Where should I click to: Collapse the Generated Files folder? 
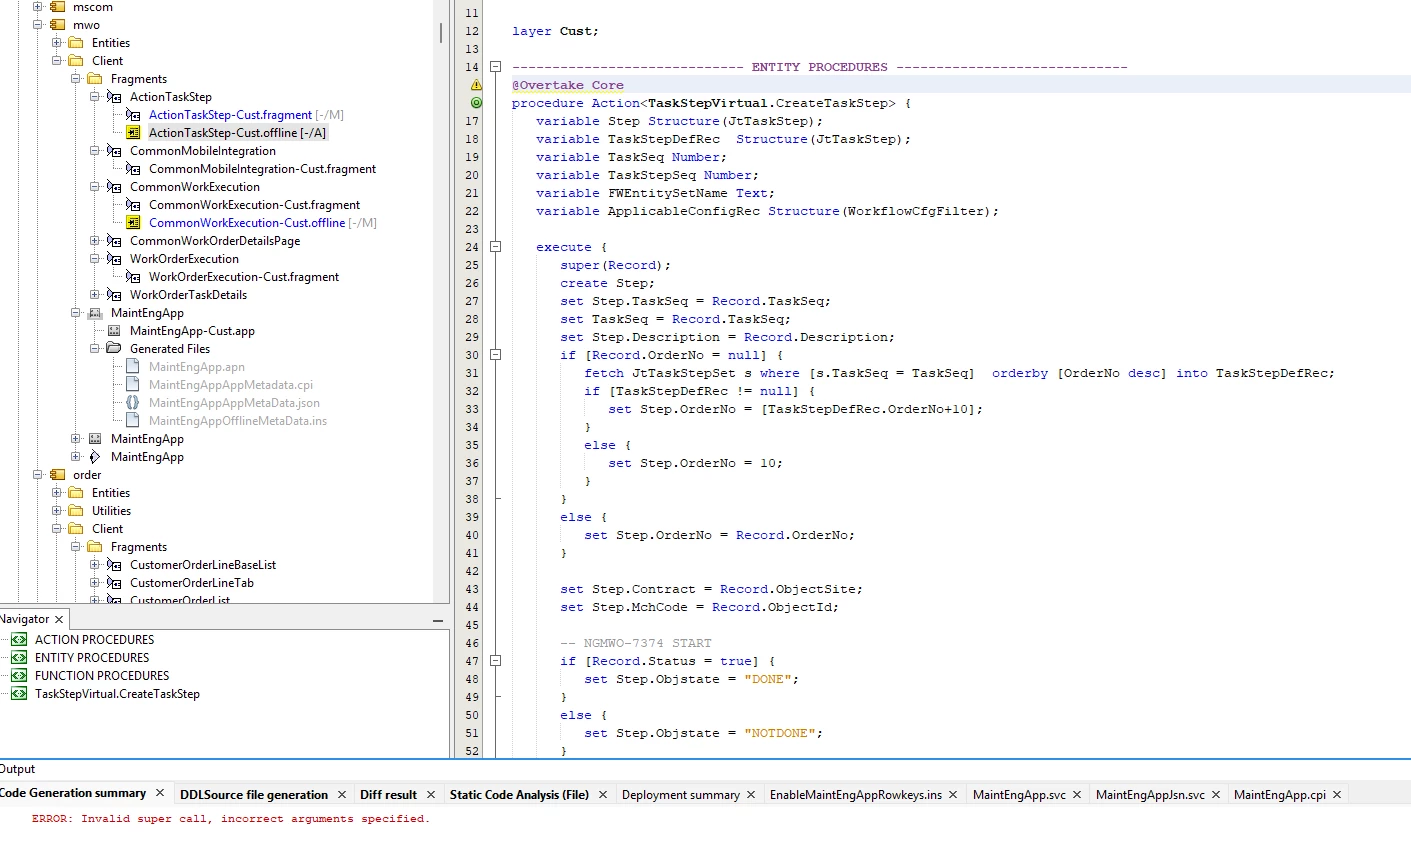click(95, 349)
